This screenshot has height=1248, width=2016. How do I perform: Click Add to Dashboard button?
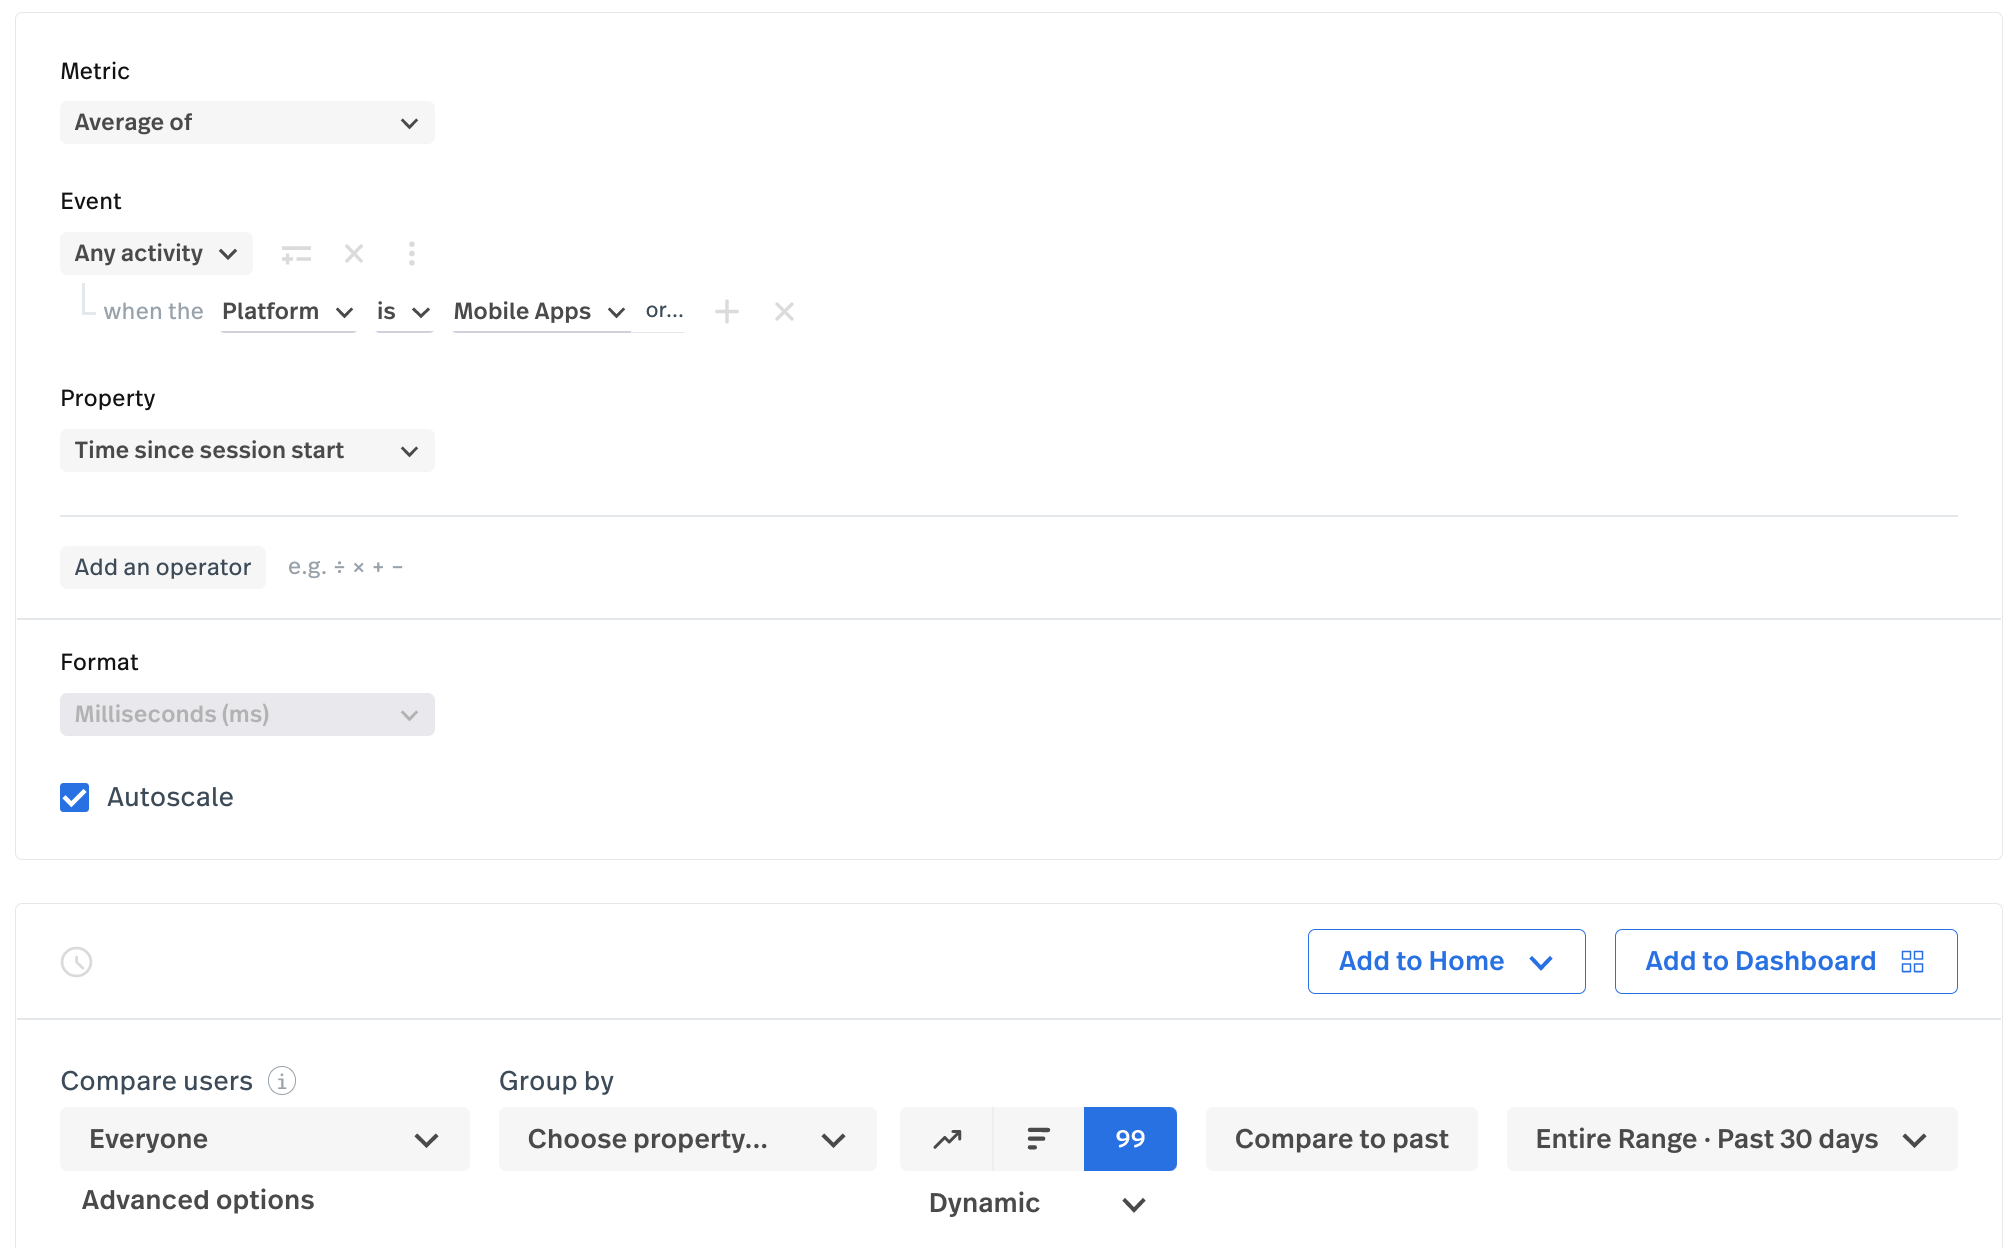click(1785, 962)
